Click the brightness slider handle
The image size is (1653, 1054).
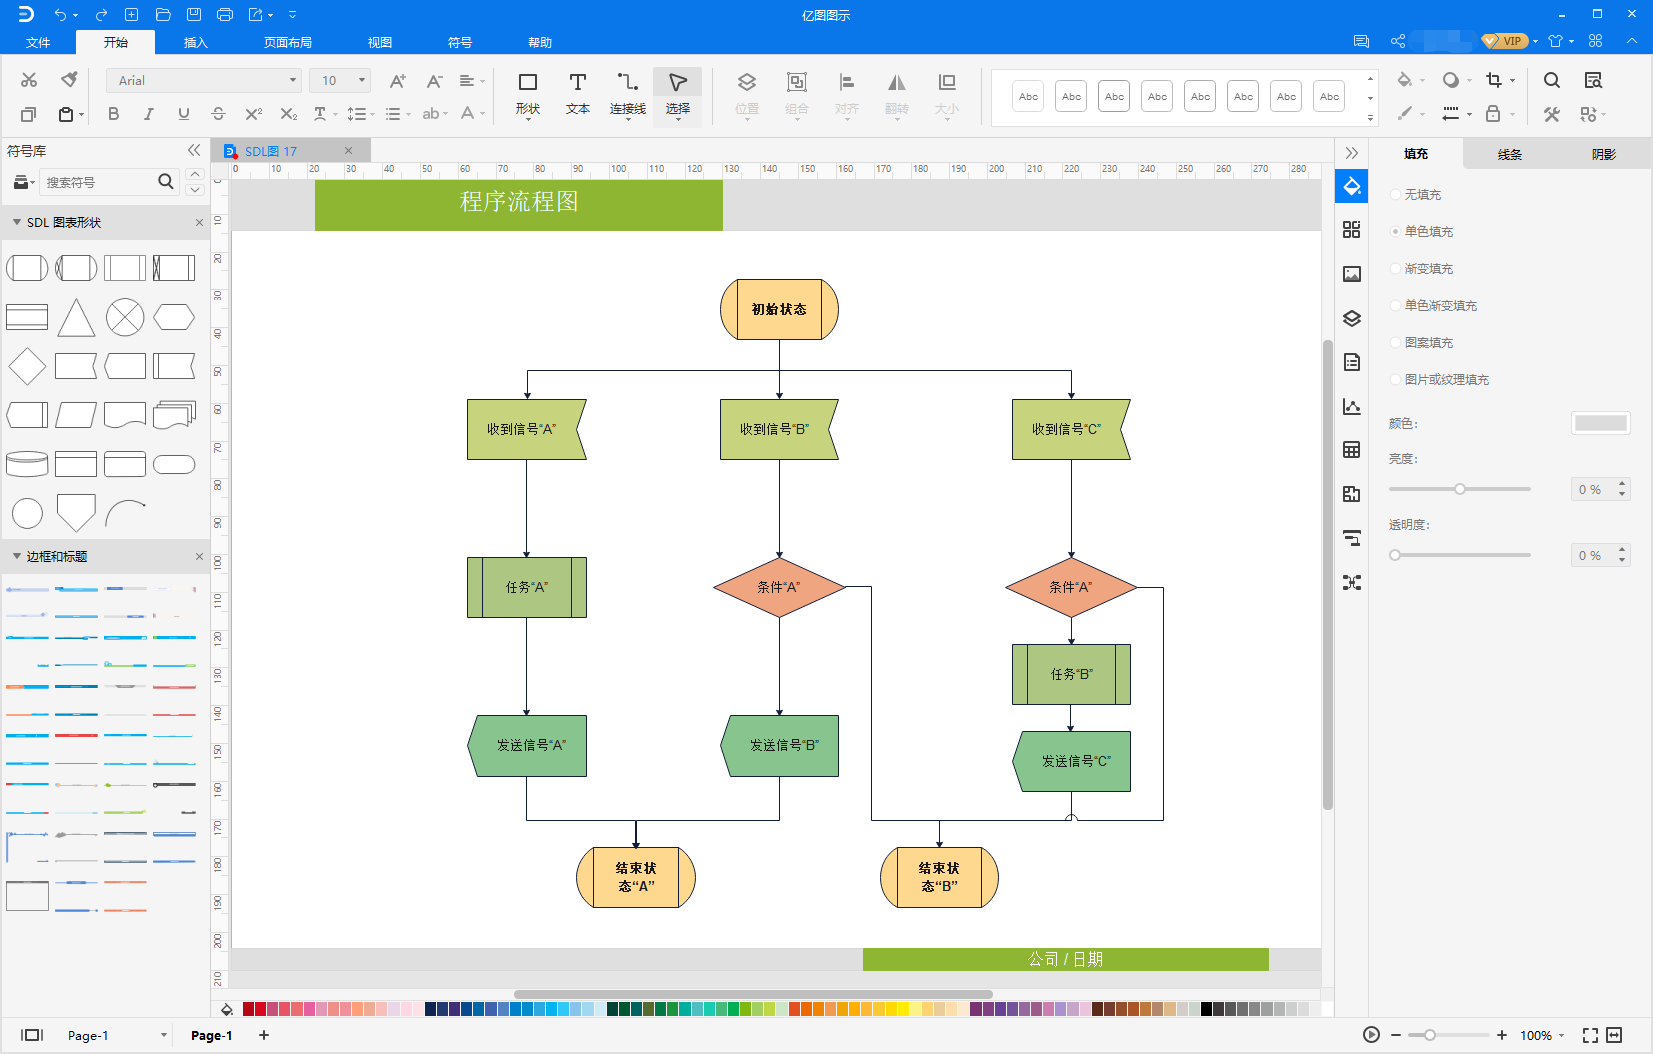pyautogui.click(x=1460, y=489)
